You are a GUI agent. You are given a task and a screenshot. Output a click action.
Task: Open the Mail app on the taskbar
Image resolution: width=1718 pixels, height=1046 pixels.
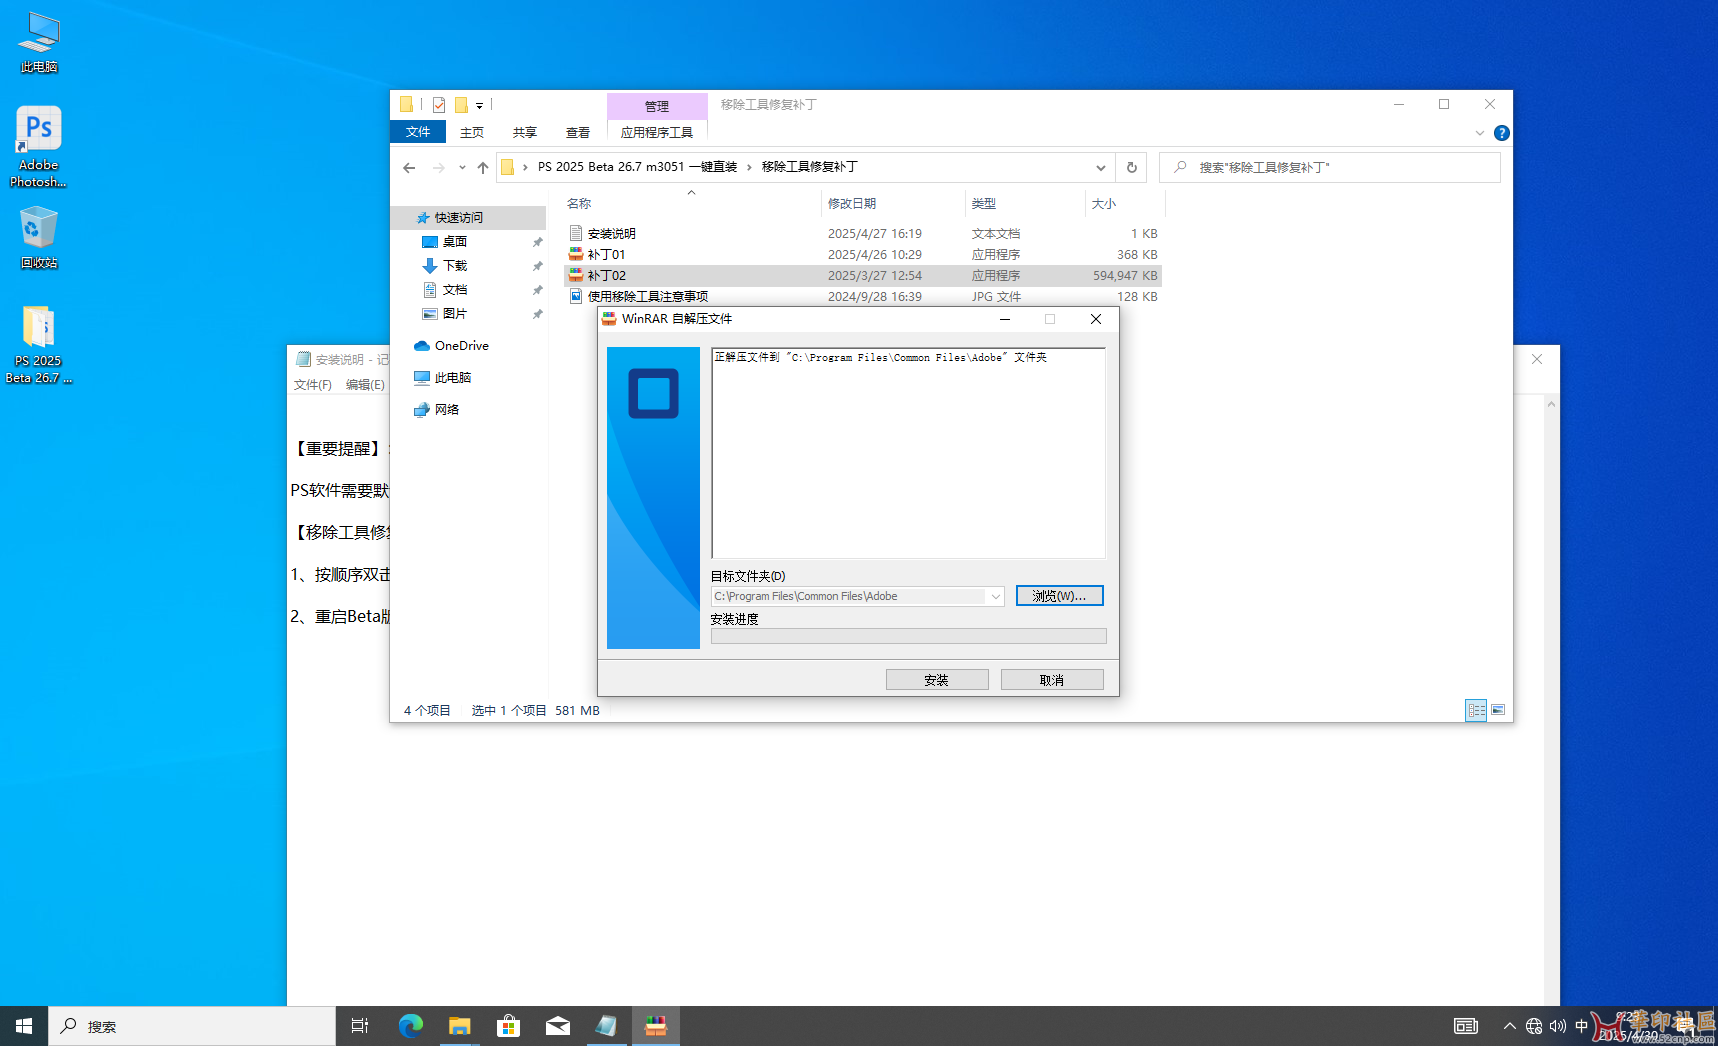[x=557, y=1026]
